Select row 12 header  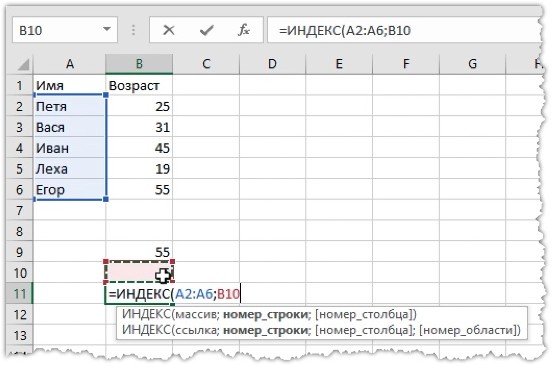pyautogui.click(x=19, y=315)
